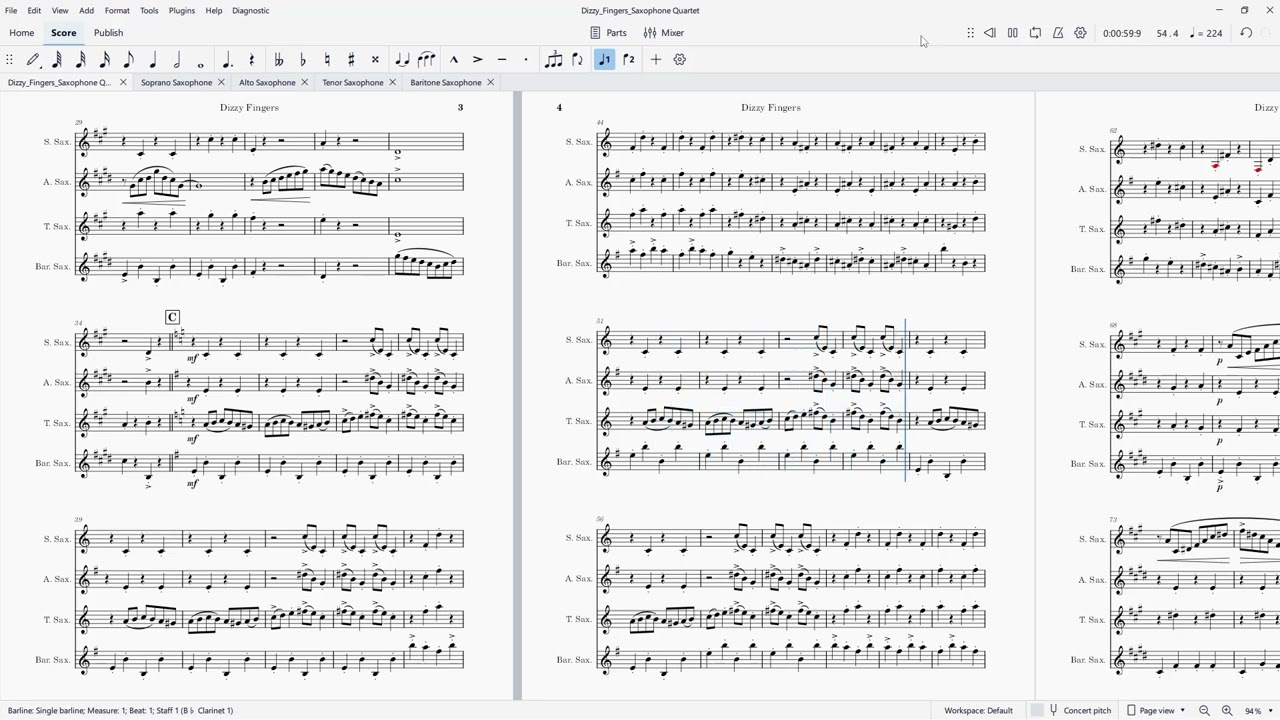
Task: Select Voice 1
Action: click(604, 60)
